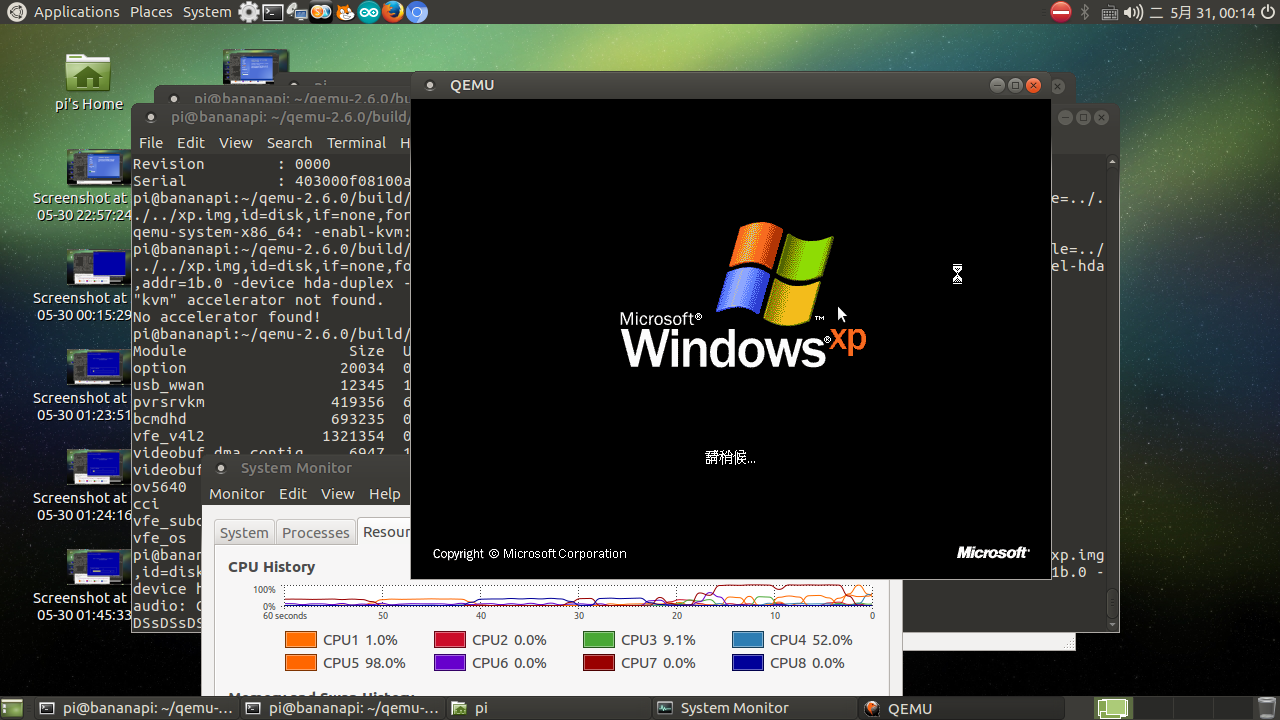The width and height of the screenshot is (1280, 720).
Task: Launch the Terminal icon in top panel
Action: point(273,12)
